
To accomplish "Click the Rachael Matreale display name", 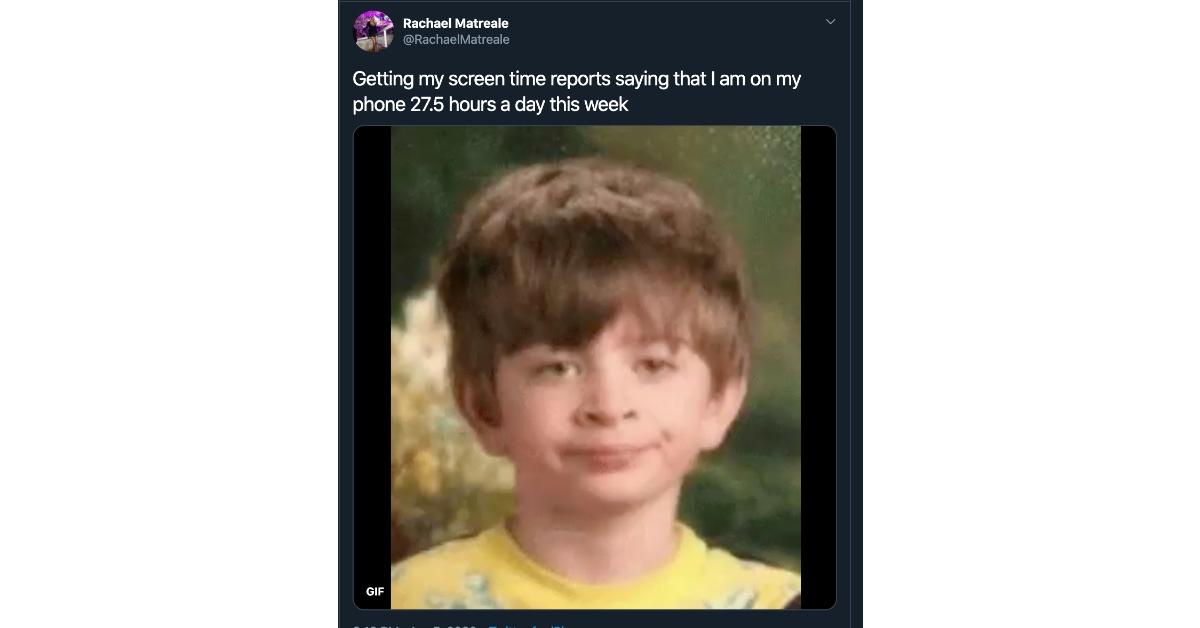I will click(455, 23).
